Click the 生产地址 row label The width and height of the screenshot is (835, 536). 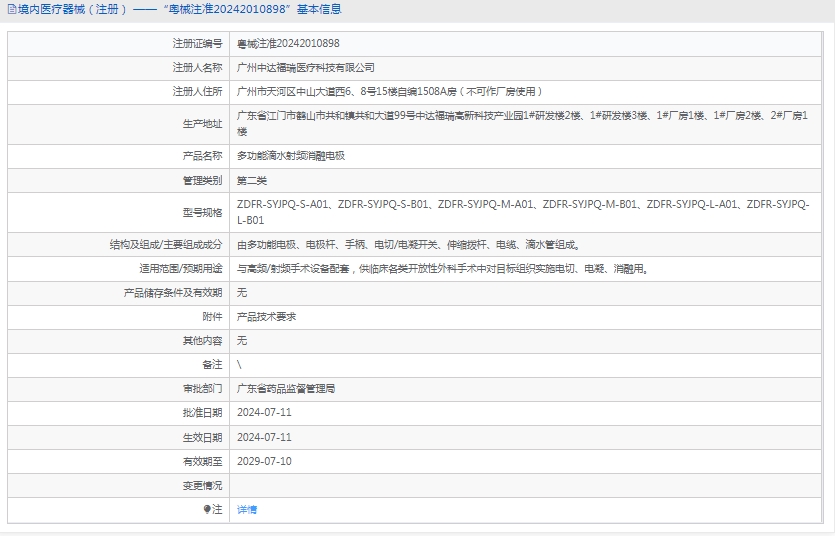coord(202,124)
